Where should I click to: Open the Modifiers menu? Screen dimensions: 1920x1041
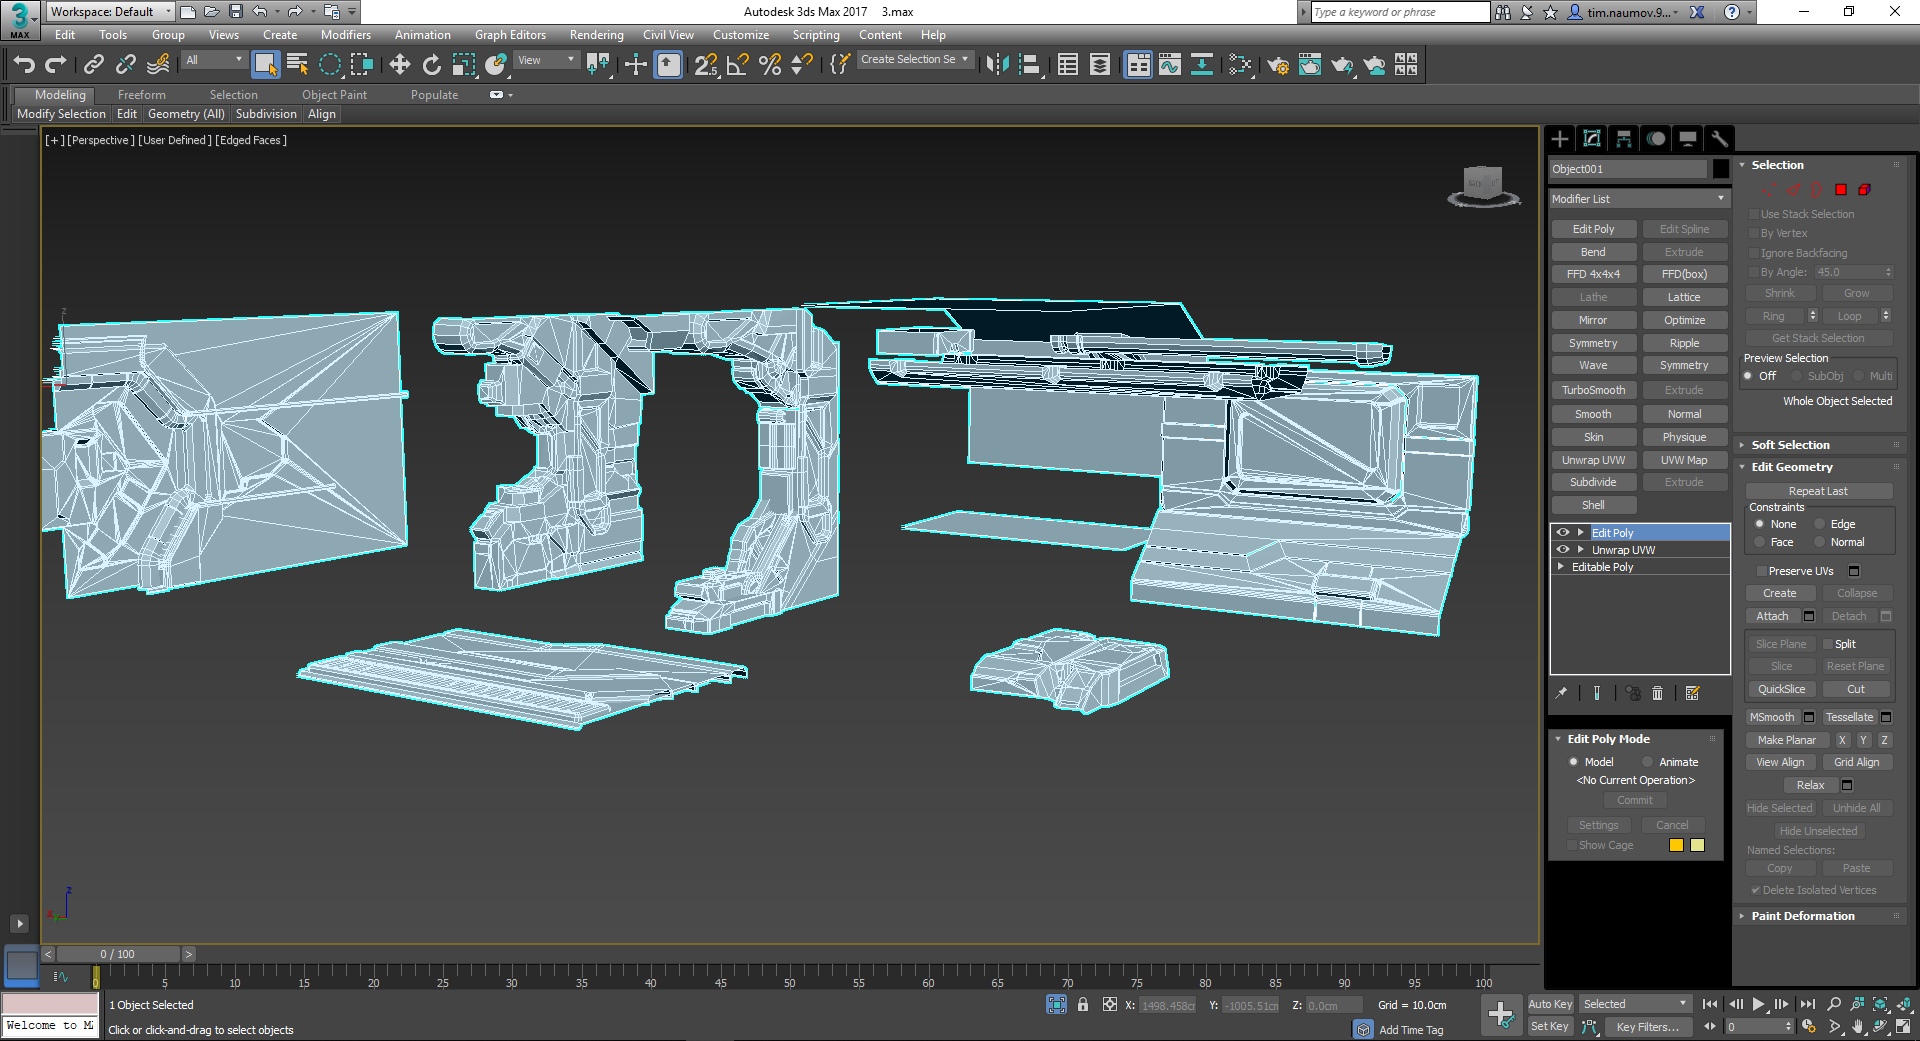(346, 35)
